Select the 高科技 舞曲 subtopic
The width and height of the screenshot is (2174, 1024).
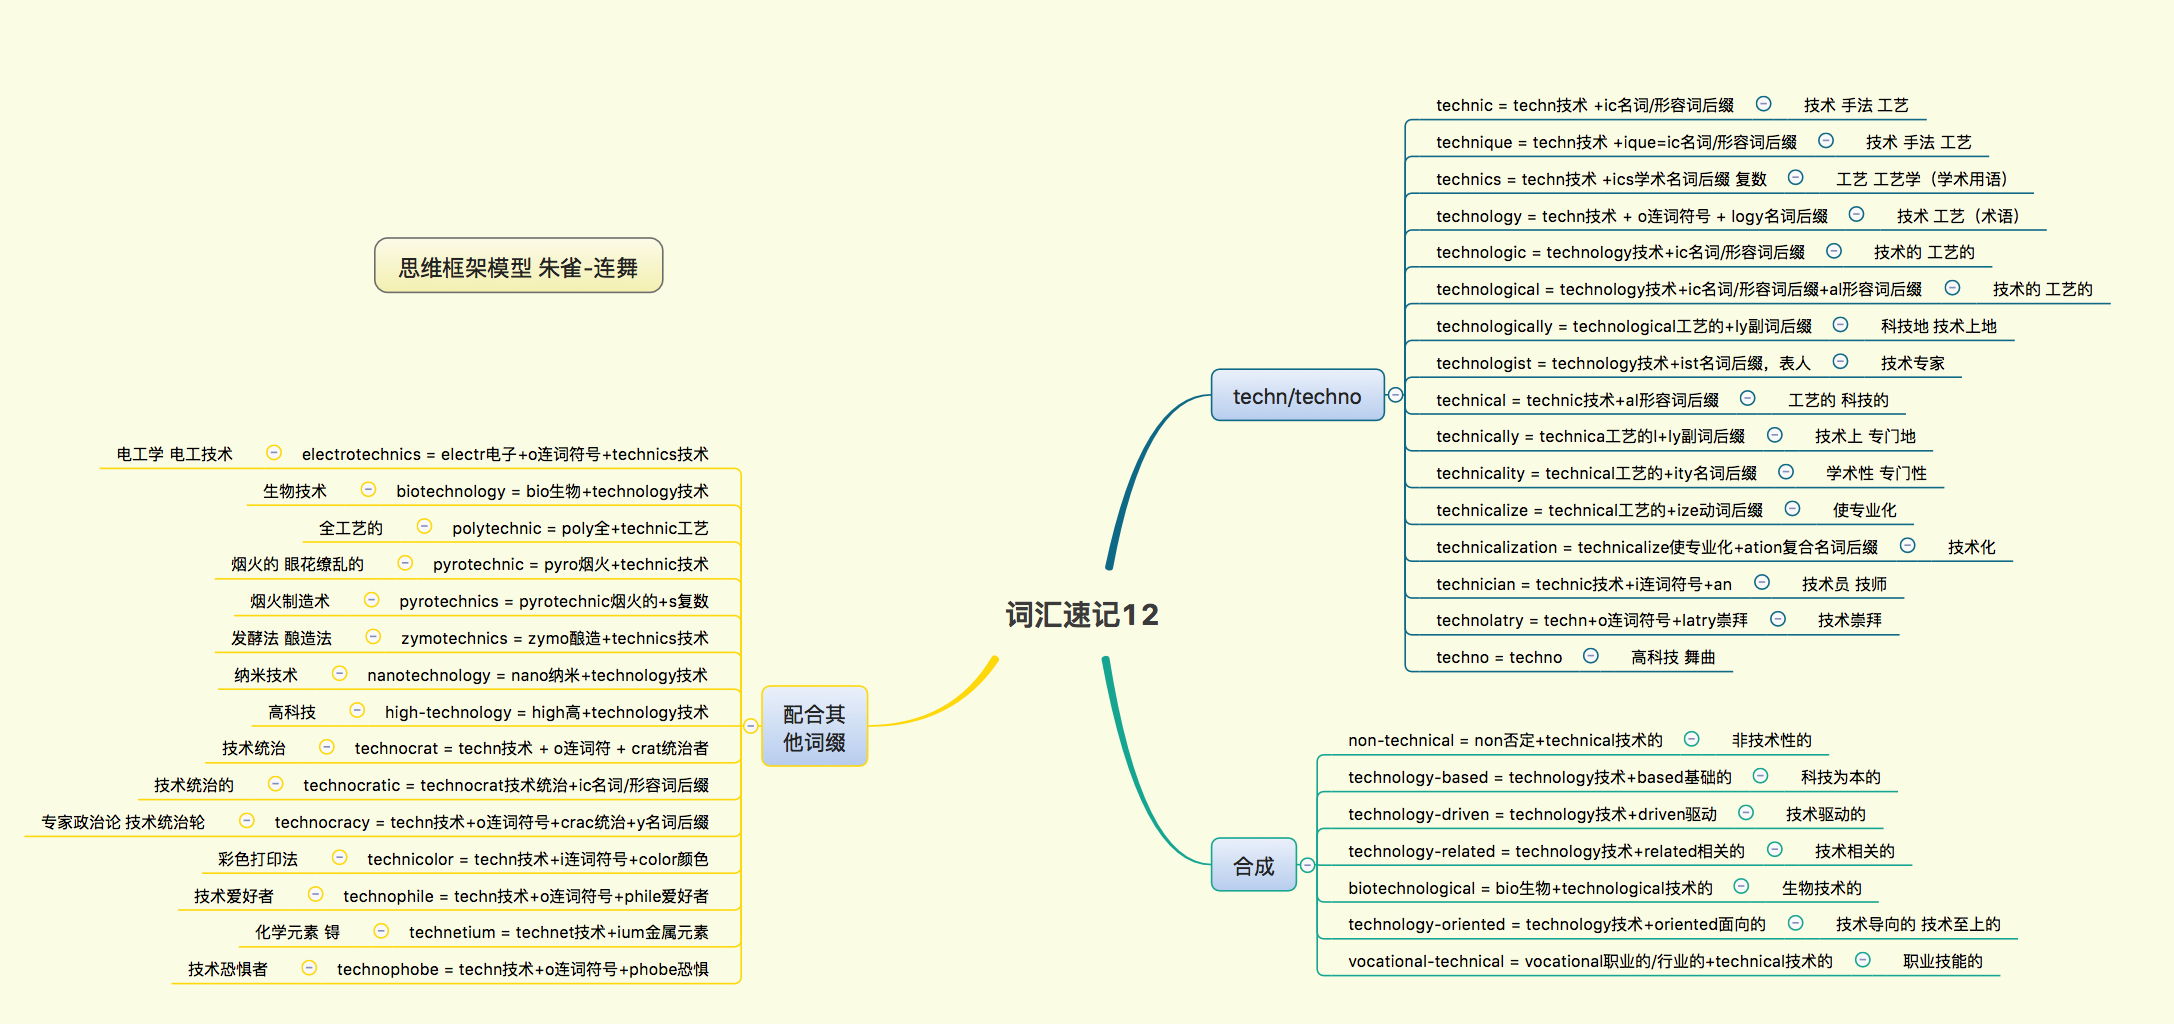[1672, 657]
